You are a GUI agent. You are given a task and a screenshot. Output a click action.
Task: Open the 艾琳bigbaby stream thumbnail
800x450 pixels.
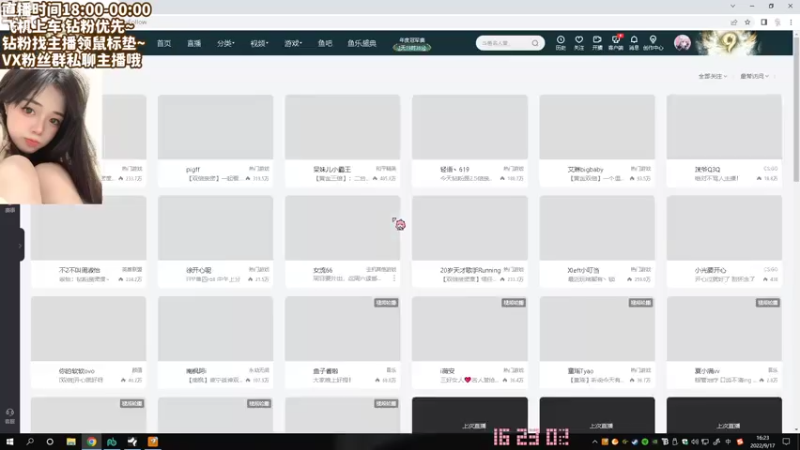[x=597, y=127]
